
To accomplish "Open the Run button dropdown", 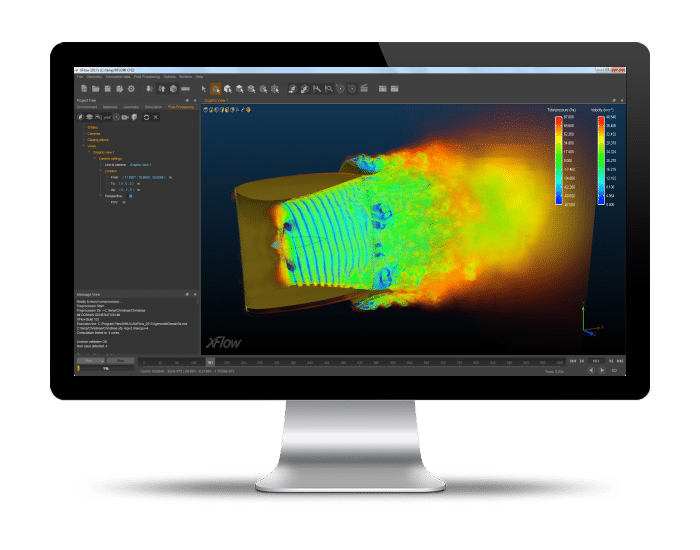I will pyautogui.click(x=102, y=361).
